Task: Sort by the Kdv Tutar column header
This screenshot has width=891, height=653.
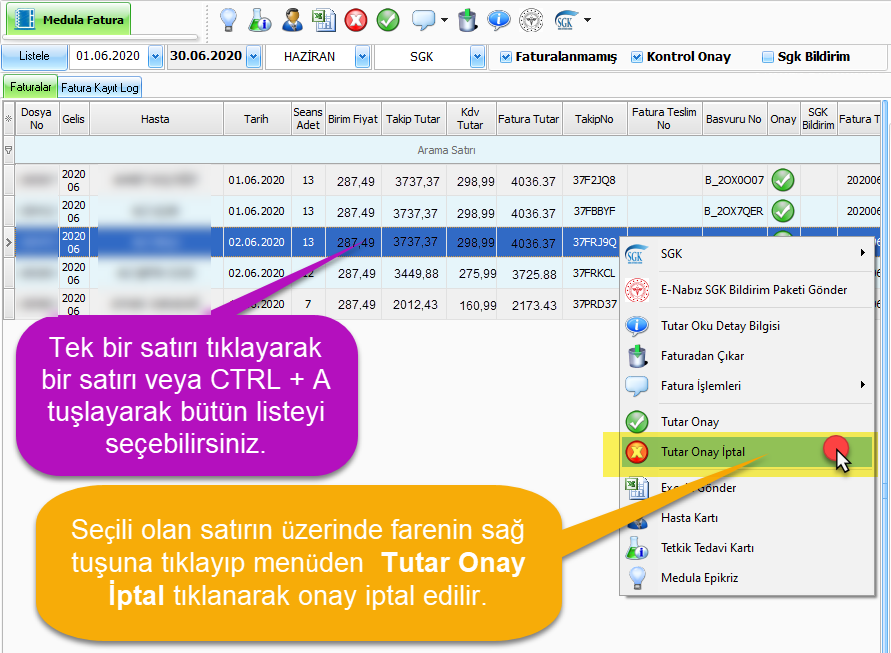Action: (471, 119)
